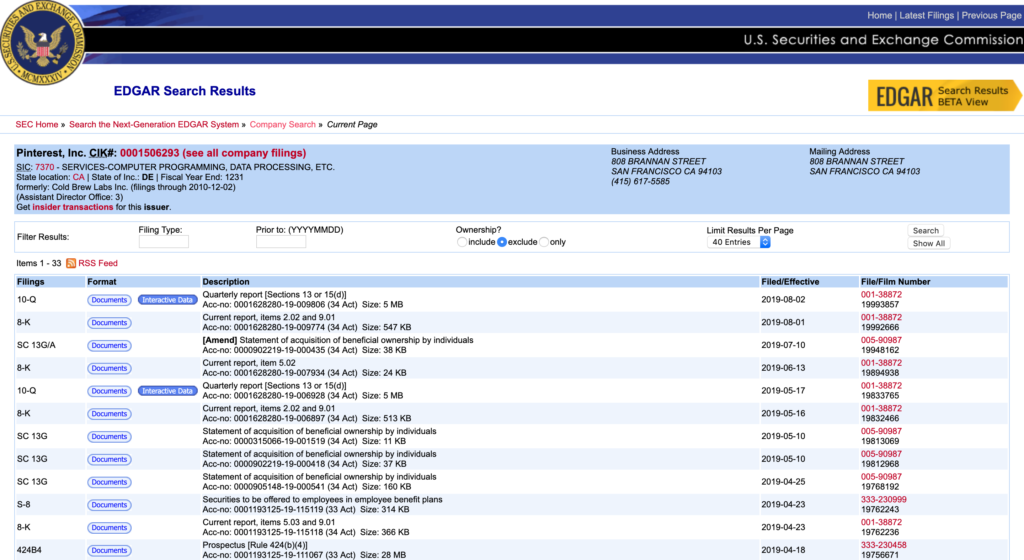Open file number 001-38872 for 2019-06-13 filing
The width and height of the screenshot is (1024, 560).
tap(881, 364)
